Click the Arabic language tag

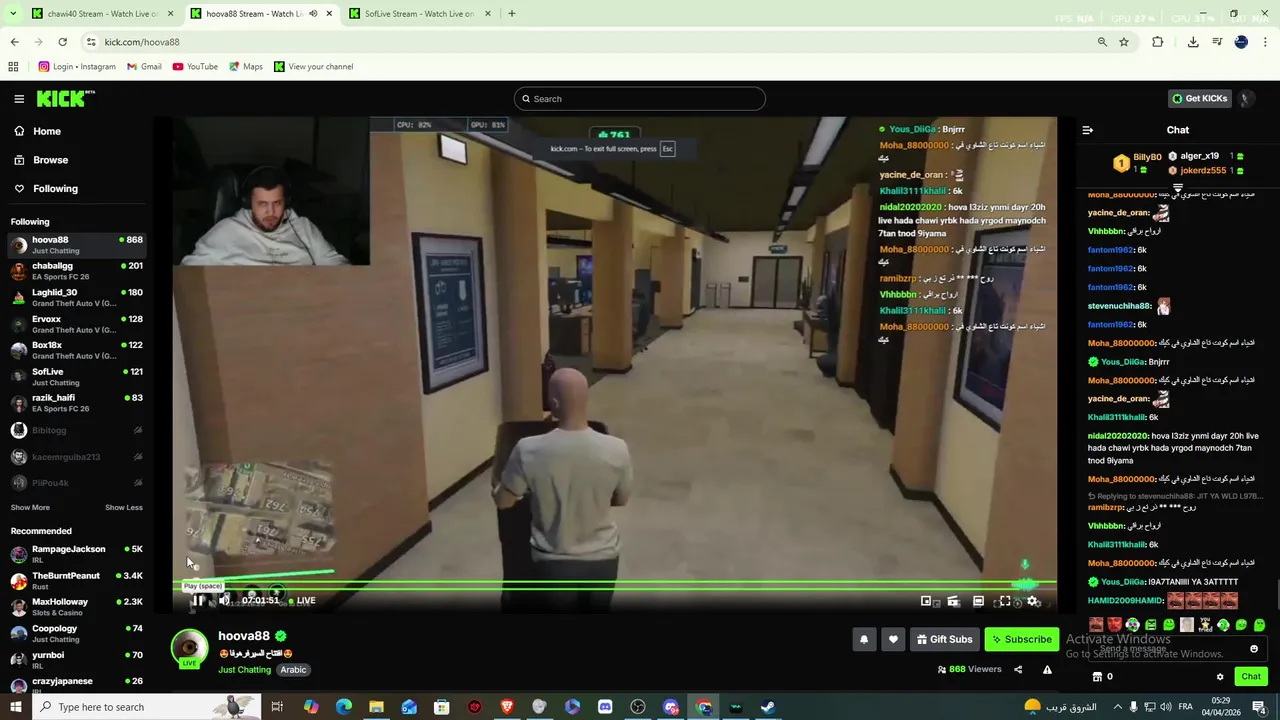293,670
